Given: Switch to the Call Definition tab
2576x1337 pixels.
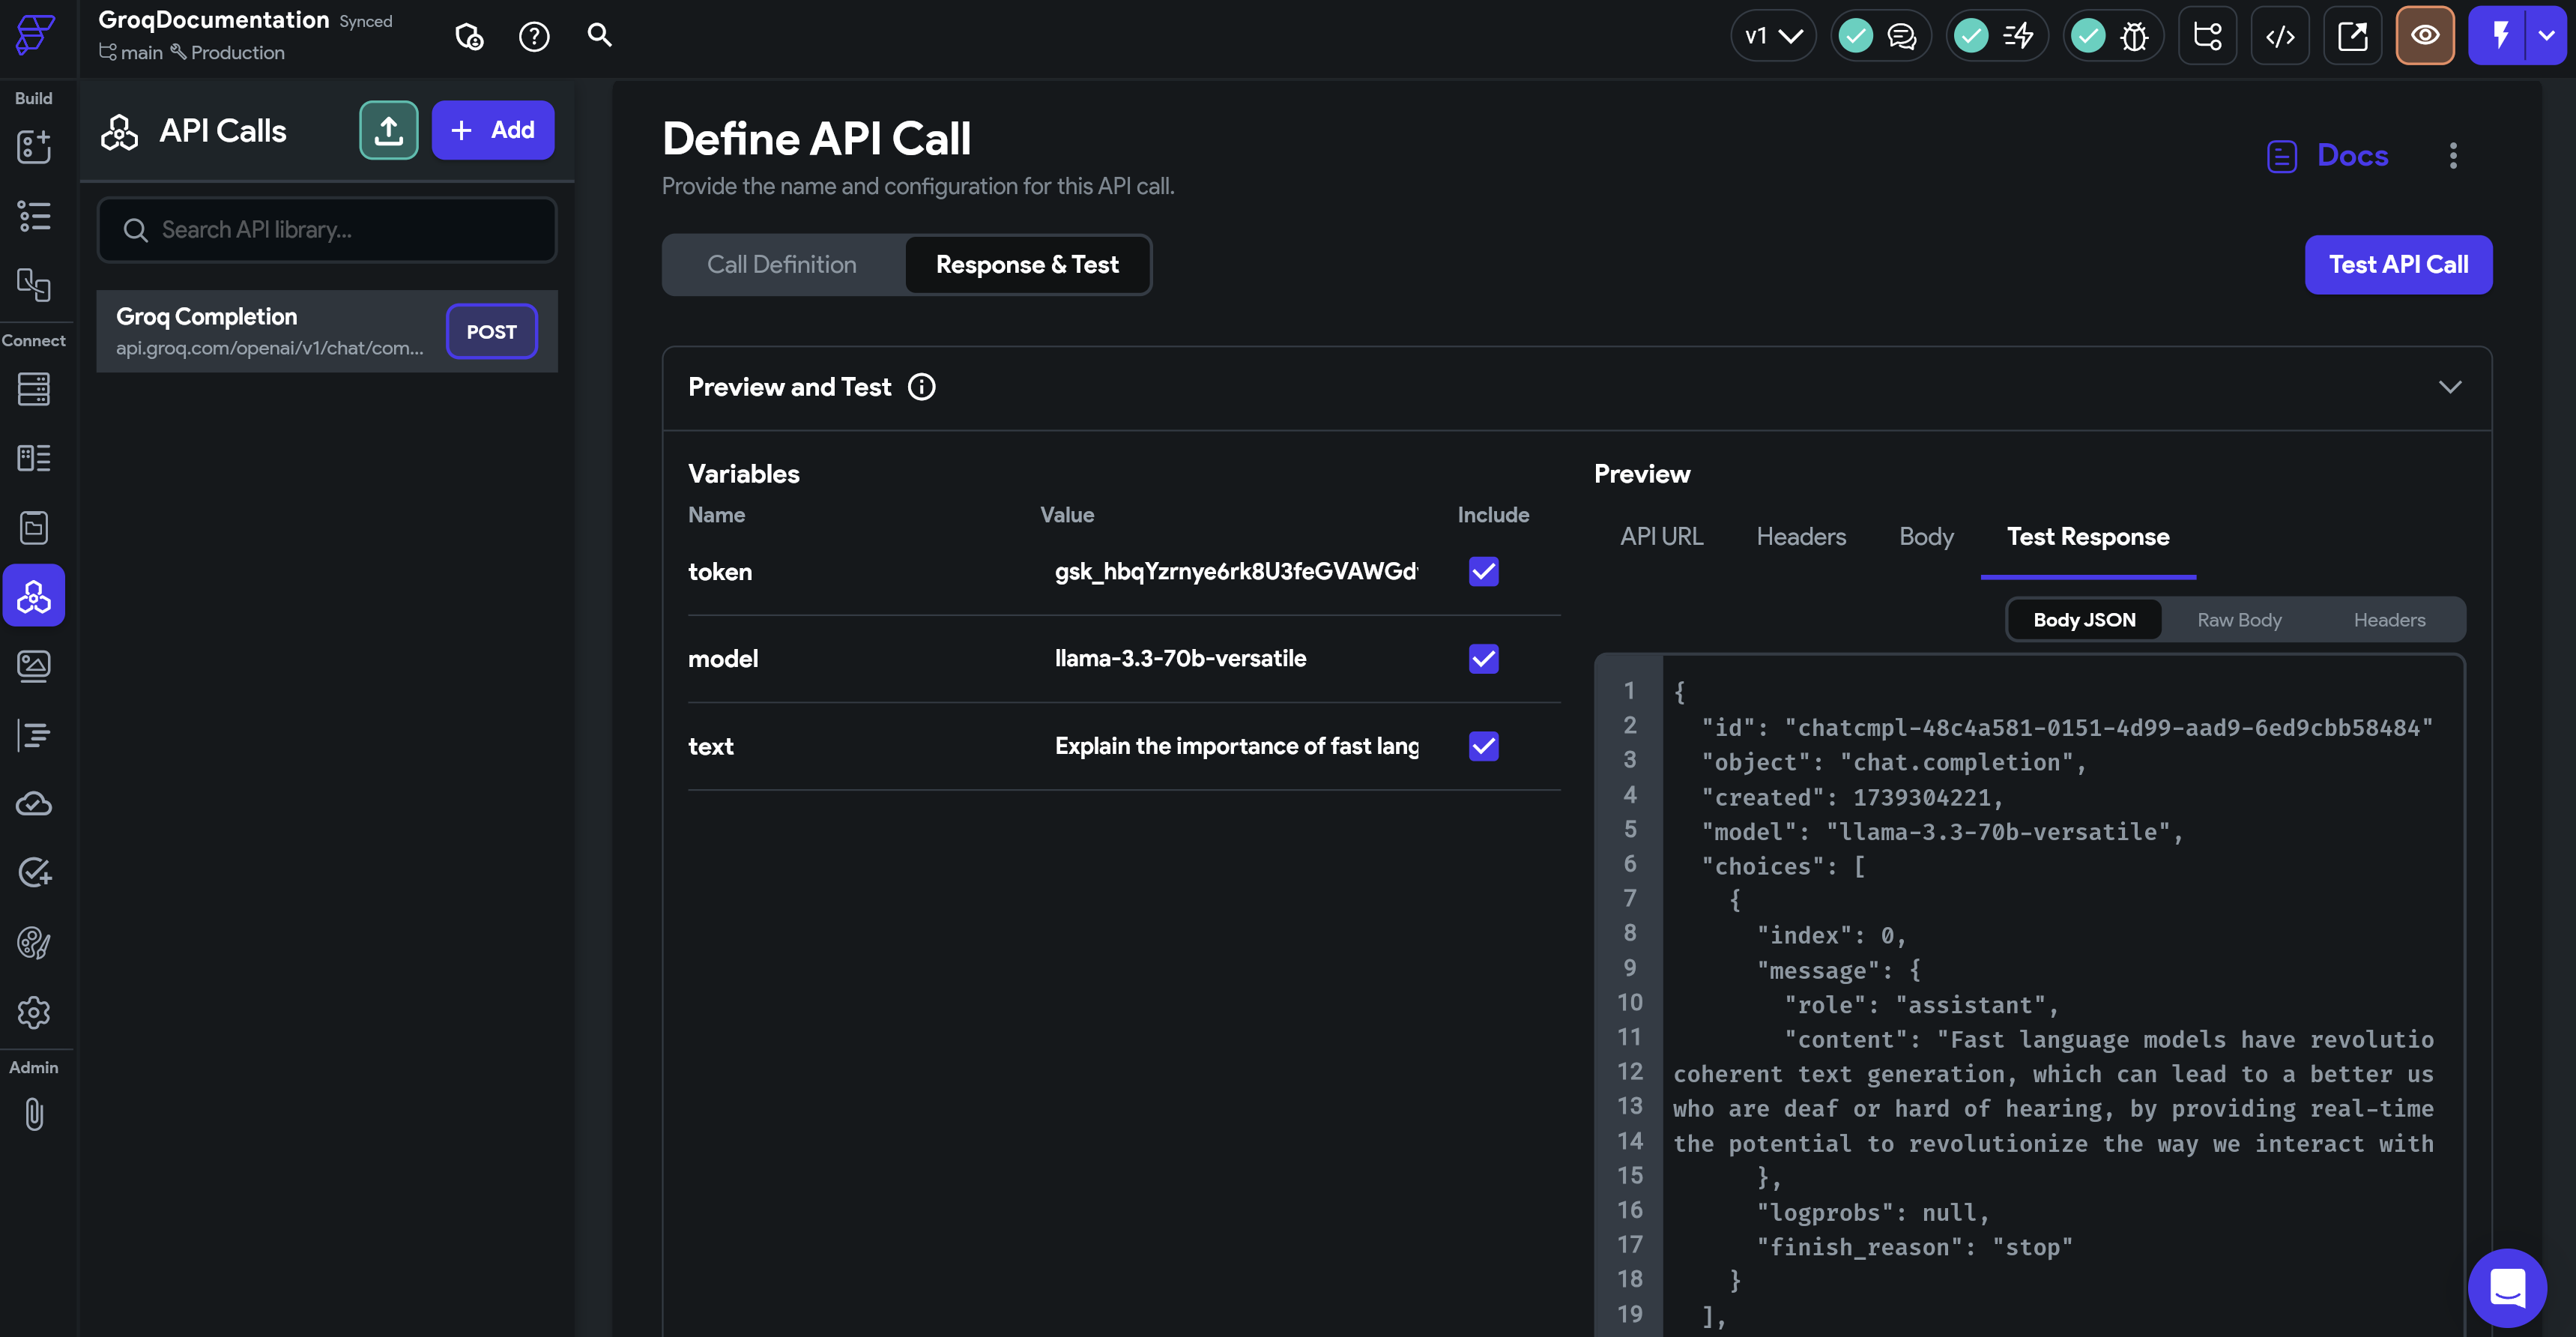Looking at the screenshot, I should (782, 265).
